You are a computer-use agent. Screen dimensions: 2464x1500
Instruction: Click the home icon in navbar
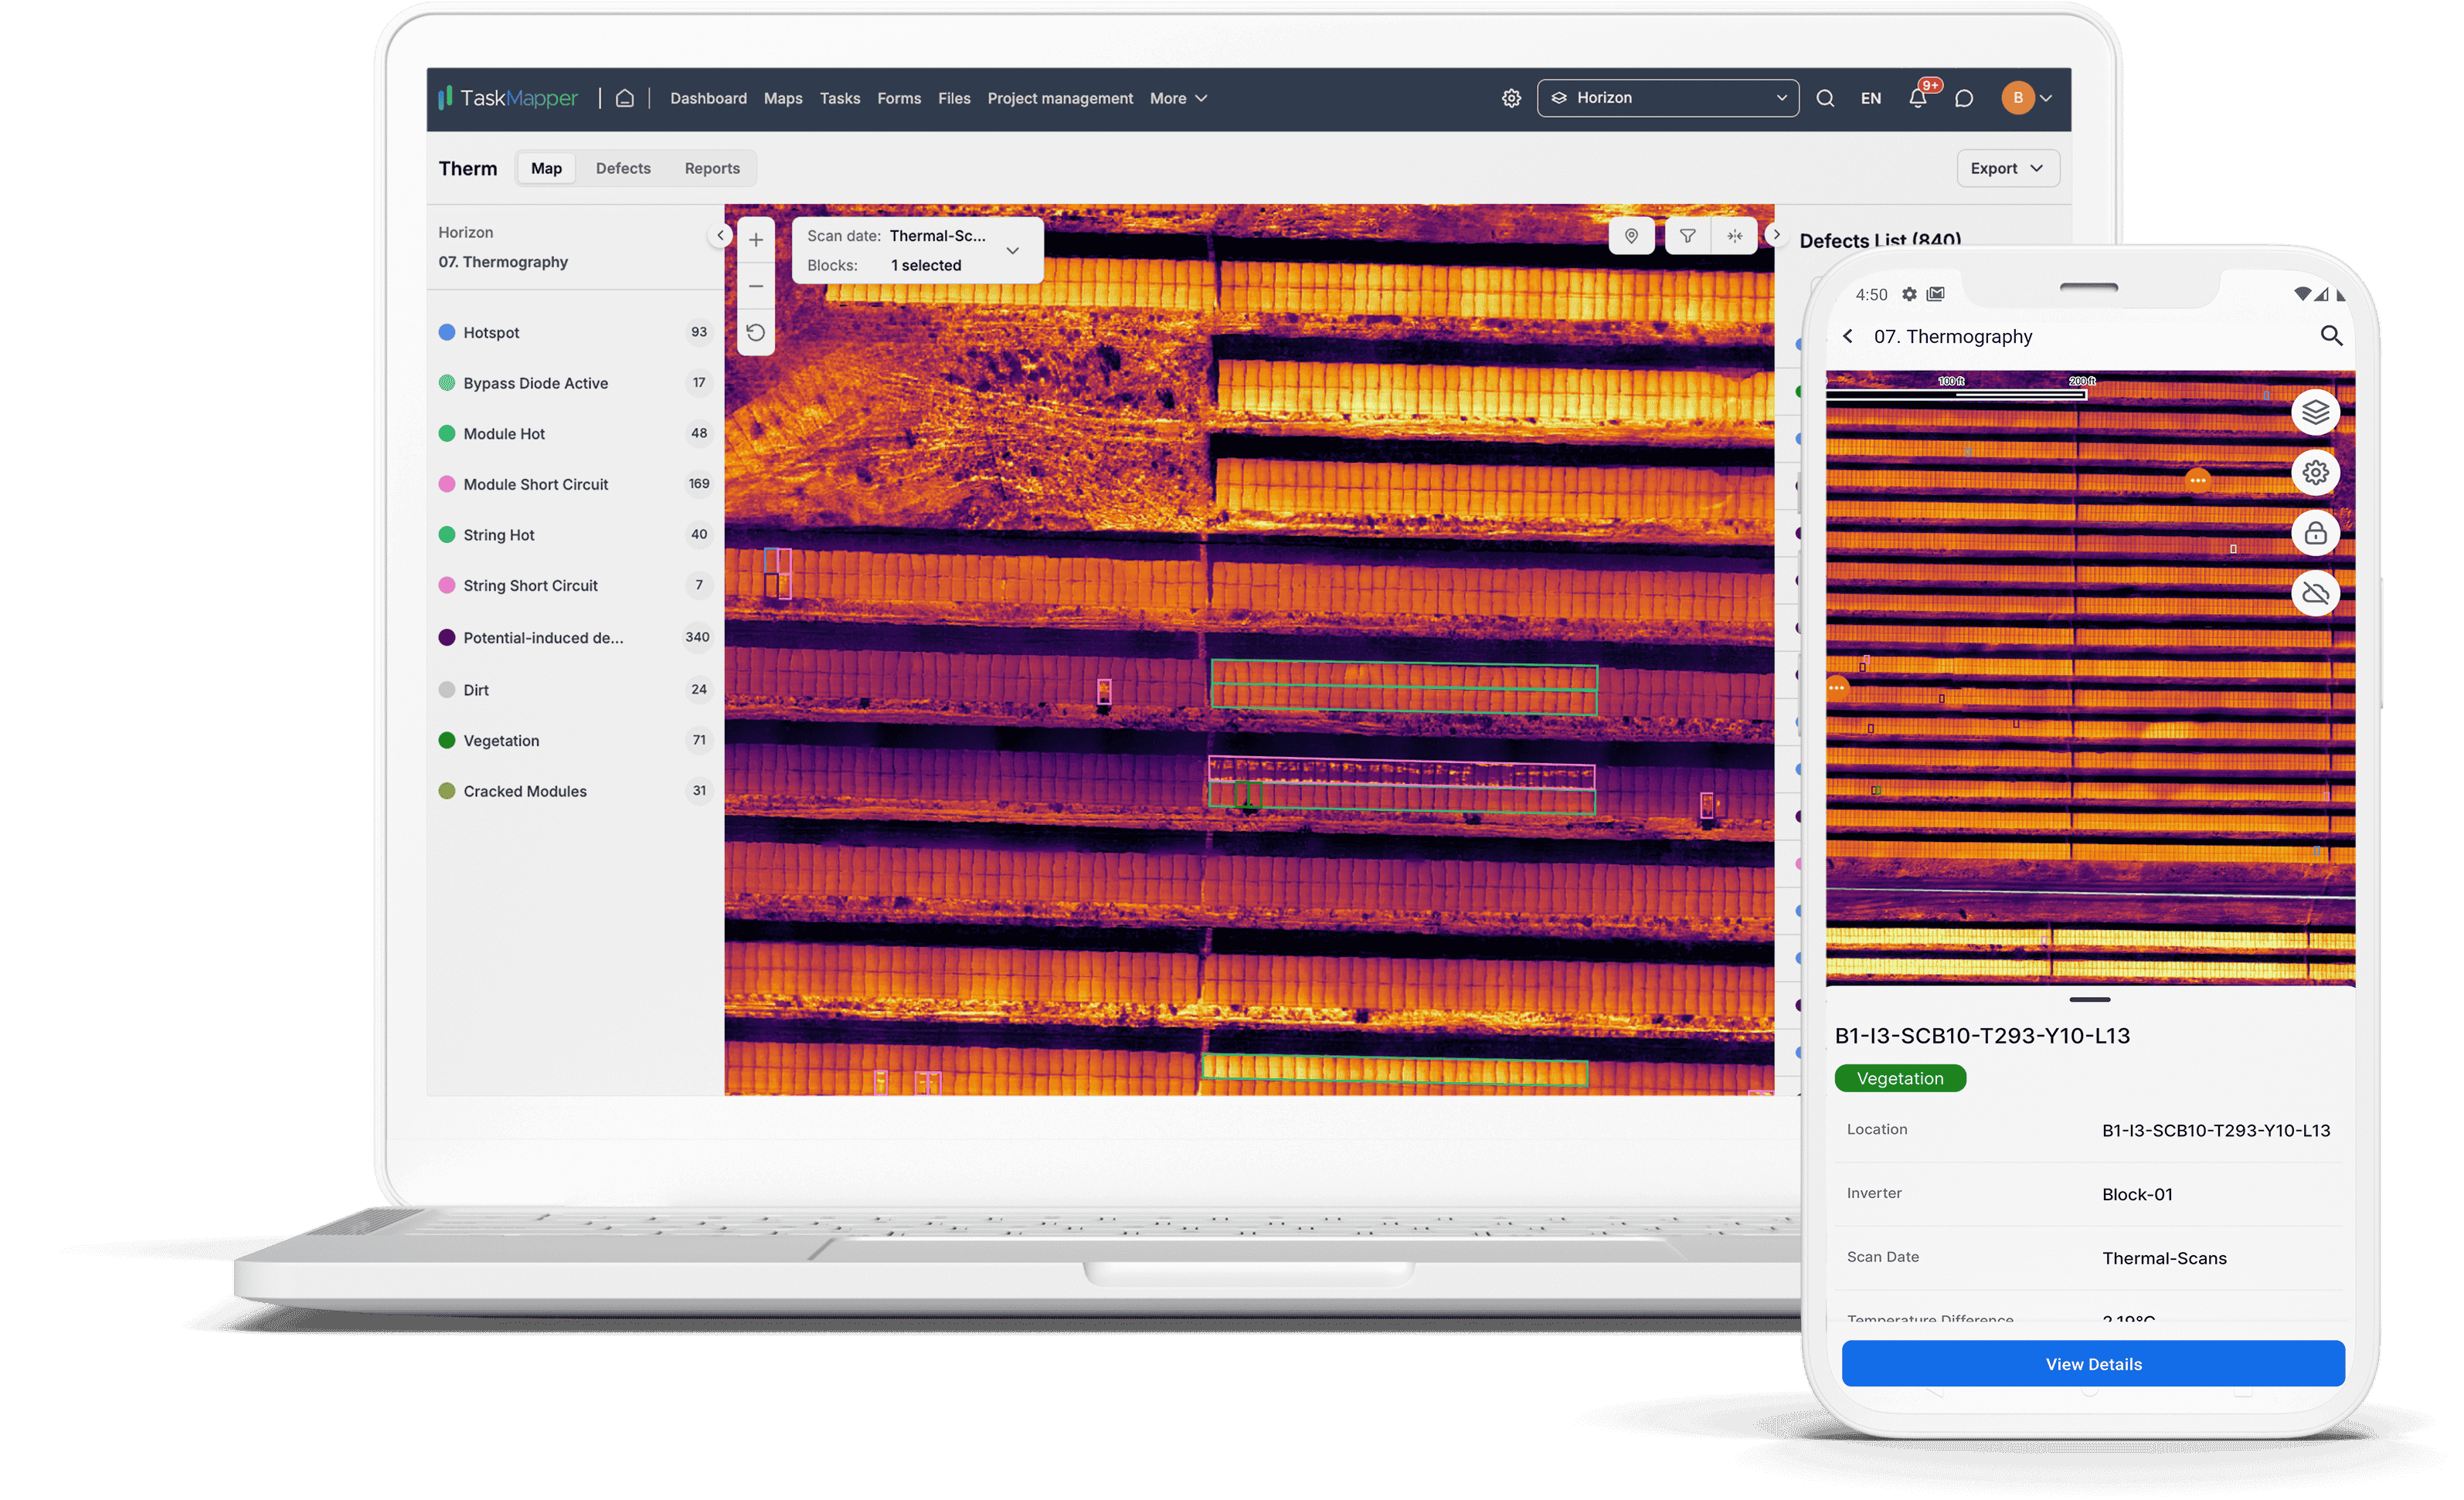pyautogui.click(x=625, y=98)
